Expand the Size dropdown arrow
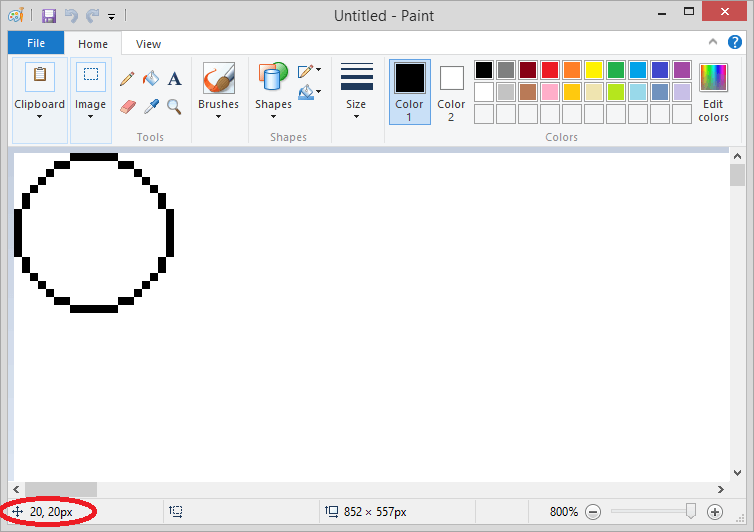The height and width of the screenshot is (532, 754). 356,116
